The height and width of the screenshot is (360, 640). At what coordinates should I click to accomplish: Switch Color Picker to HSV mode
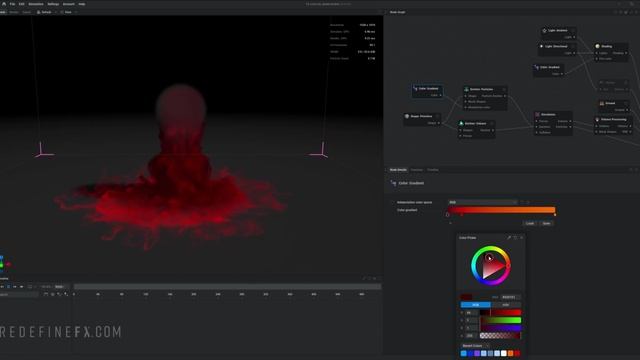tap(506, 305)
